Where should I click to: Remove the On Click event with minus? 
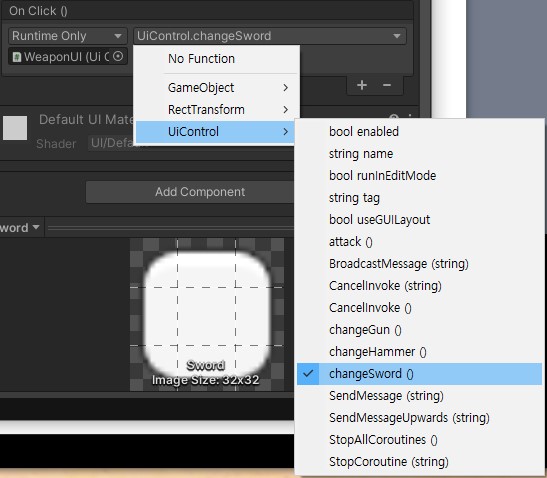pyautogui.click(x=387, y=85)
